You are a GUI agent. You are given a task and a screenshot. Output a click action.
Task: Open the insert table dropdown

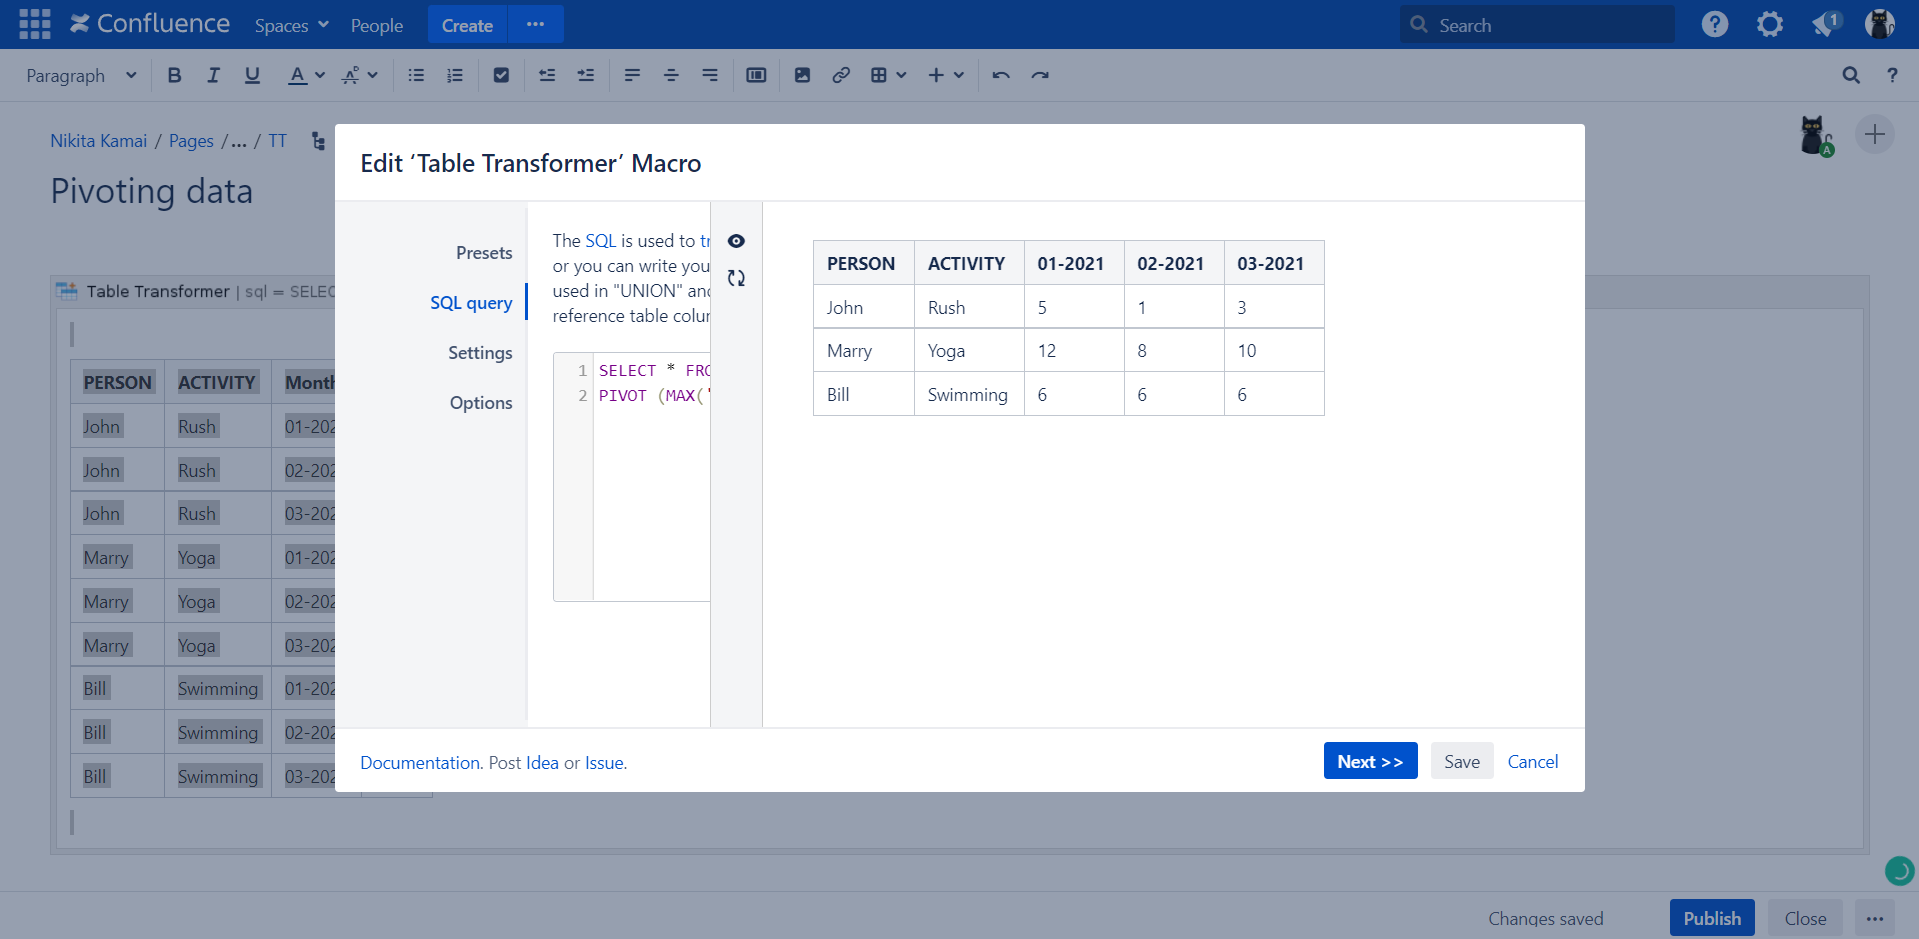click(x=888, y=75)
